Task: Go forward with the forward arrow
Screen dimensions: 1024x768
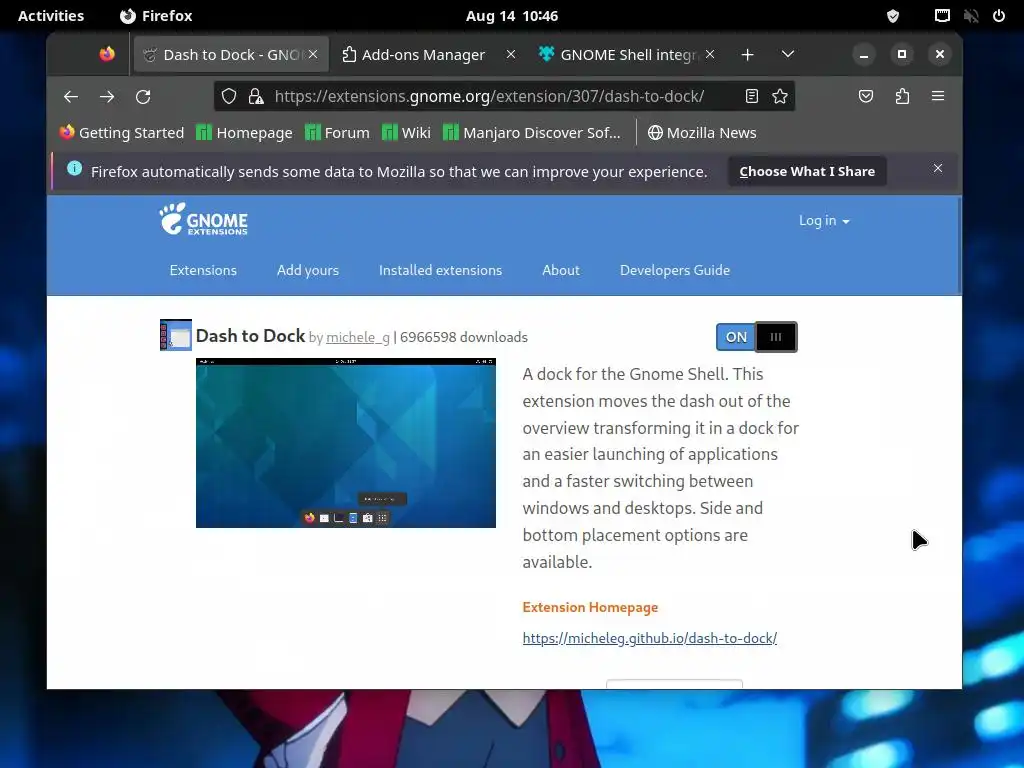Action: pyautogui.click(x=107, y=97)
